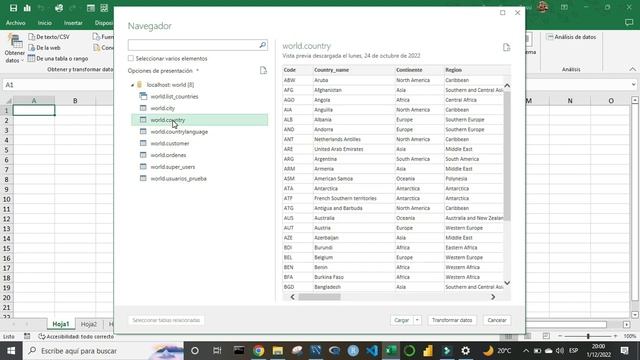Viewport: 640px width, 360px height.
Task: Click the Save icon in quick access toolbar
Action: tap(13, 8)
